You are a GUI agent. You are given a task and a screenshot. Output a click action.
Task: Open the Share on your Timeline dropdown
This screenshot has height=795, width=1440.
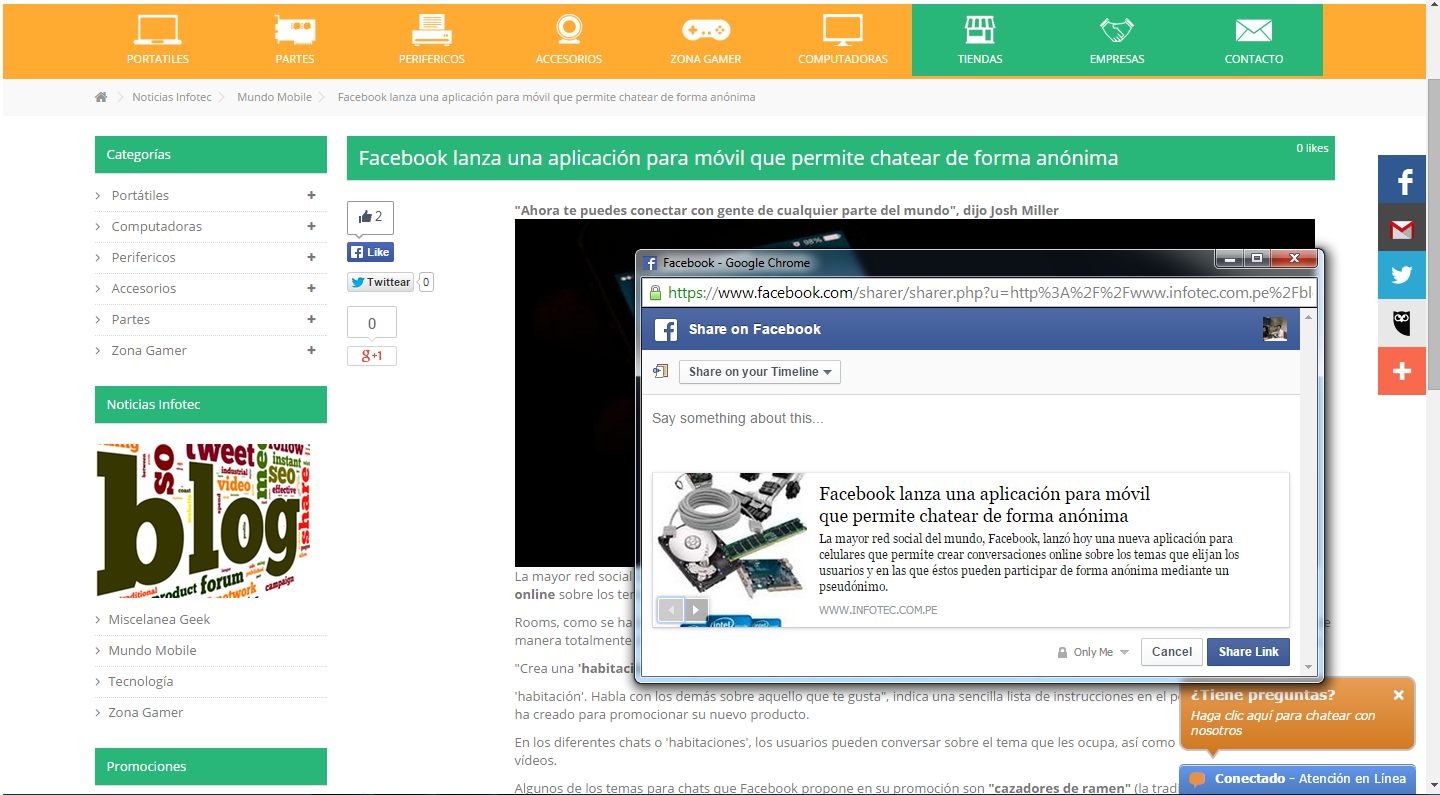click(x=760, y=372)
